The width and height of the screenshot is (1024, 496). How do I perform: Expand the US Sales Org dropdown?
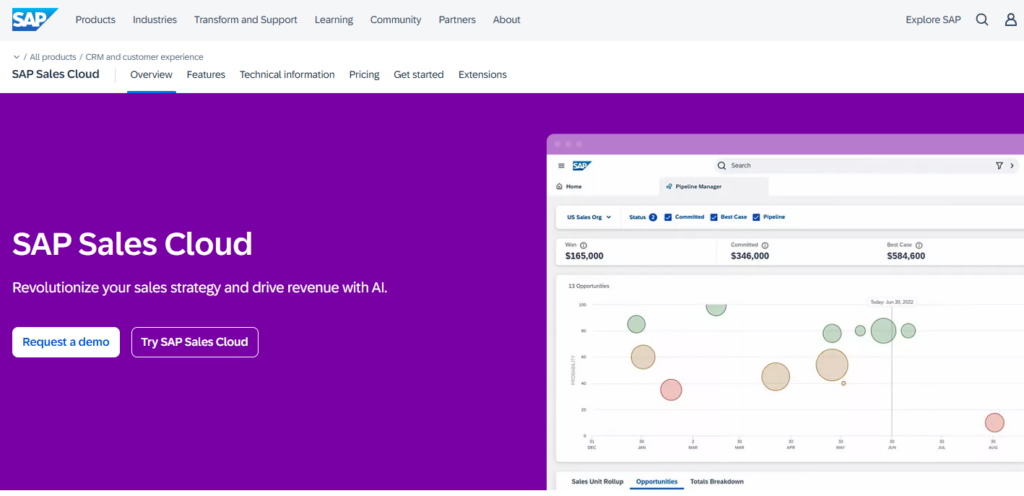click(x=589, y=217)
